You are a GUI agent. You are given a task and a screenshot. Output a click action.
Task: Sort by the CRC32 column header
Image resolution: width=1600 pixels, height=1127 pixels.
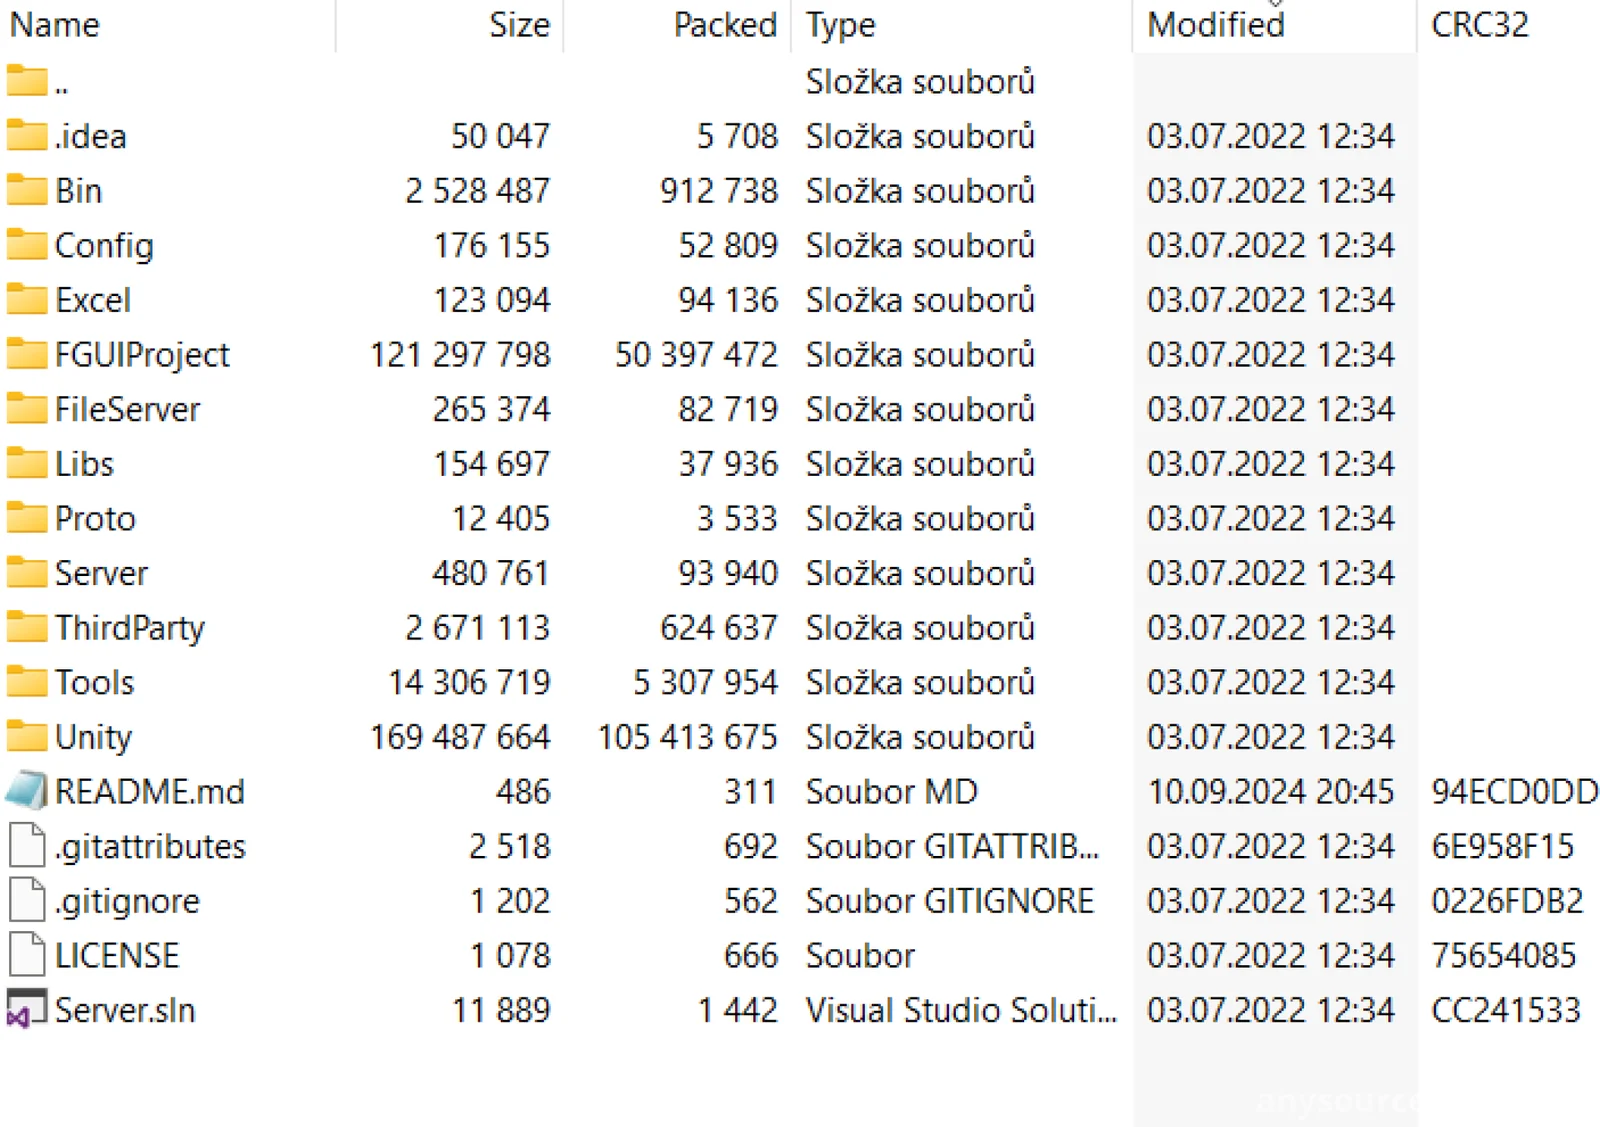click(x=1480, y=25)
